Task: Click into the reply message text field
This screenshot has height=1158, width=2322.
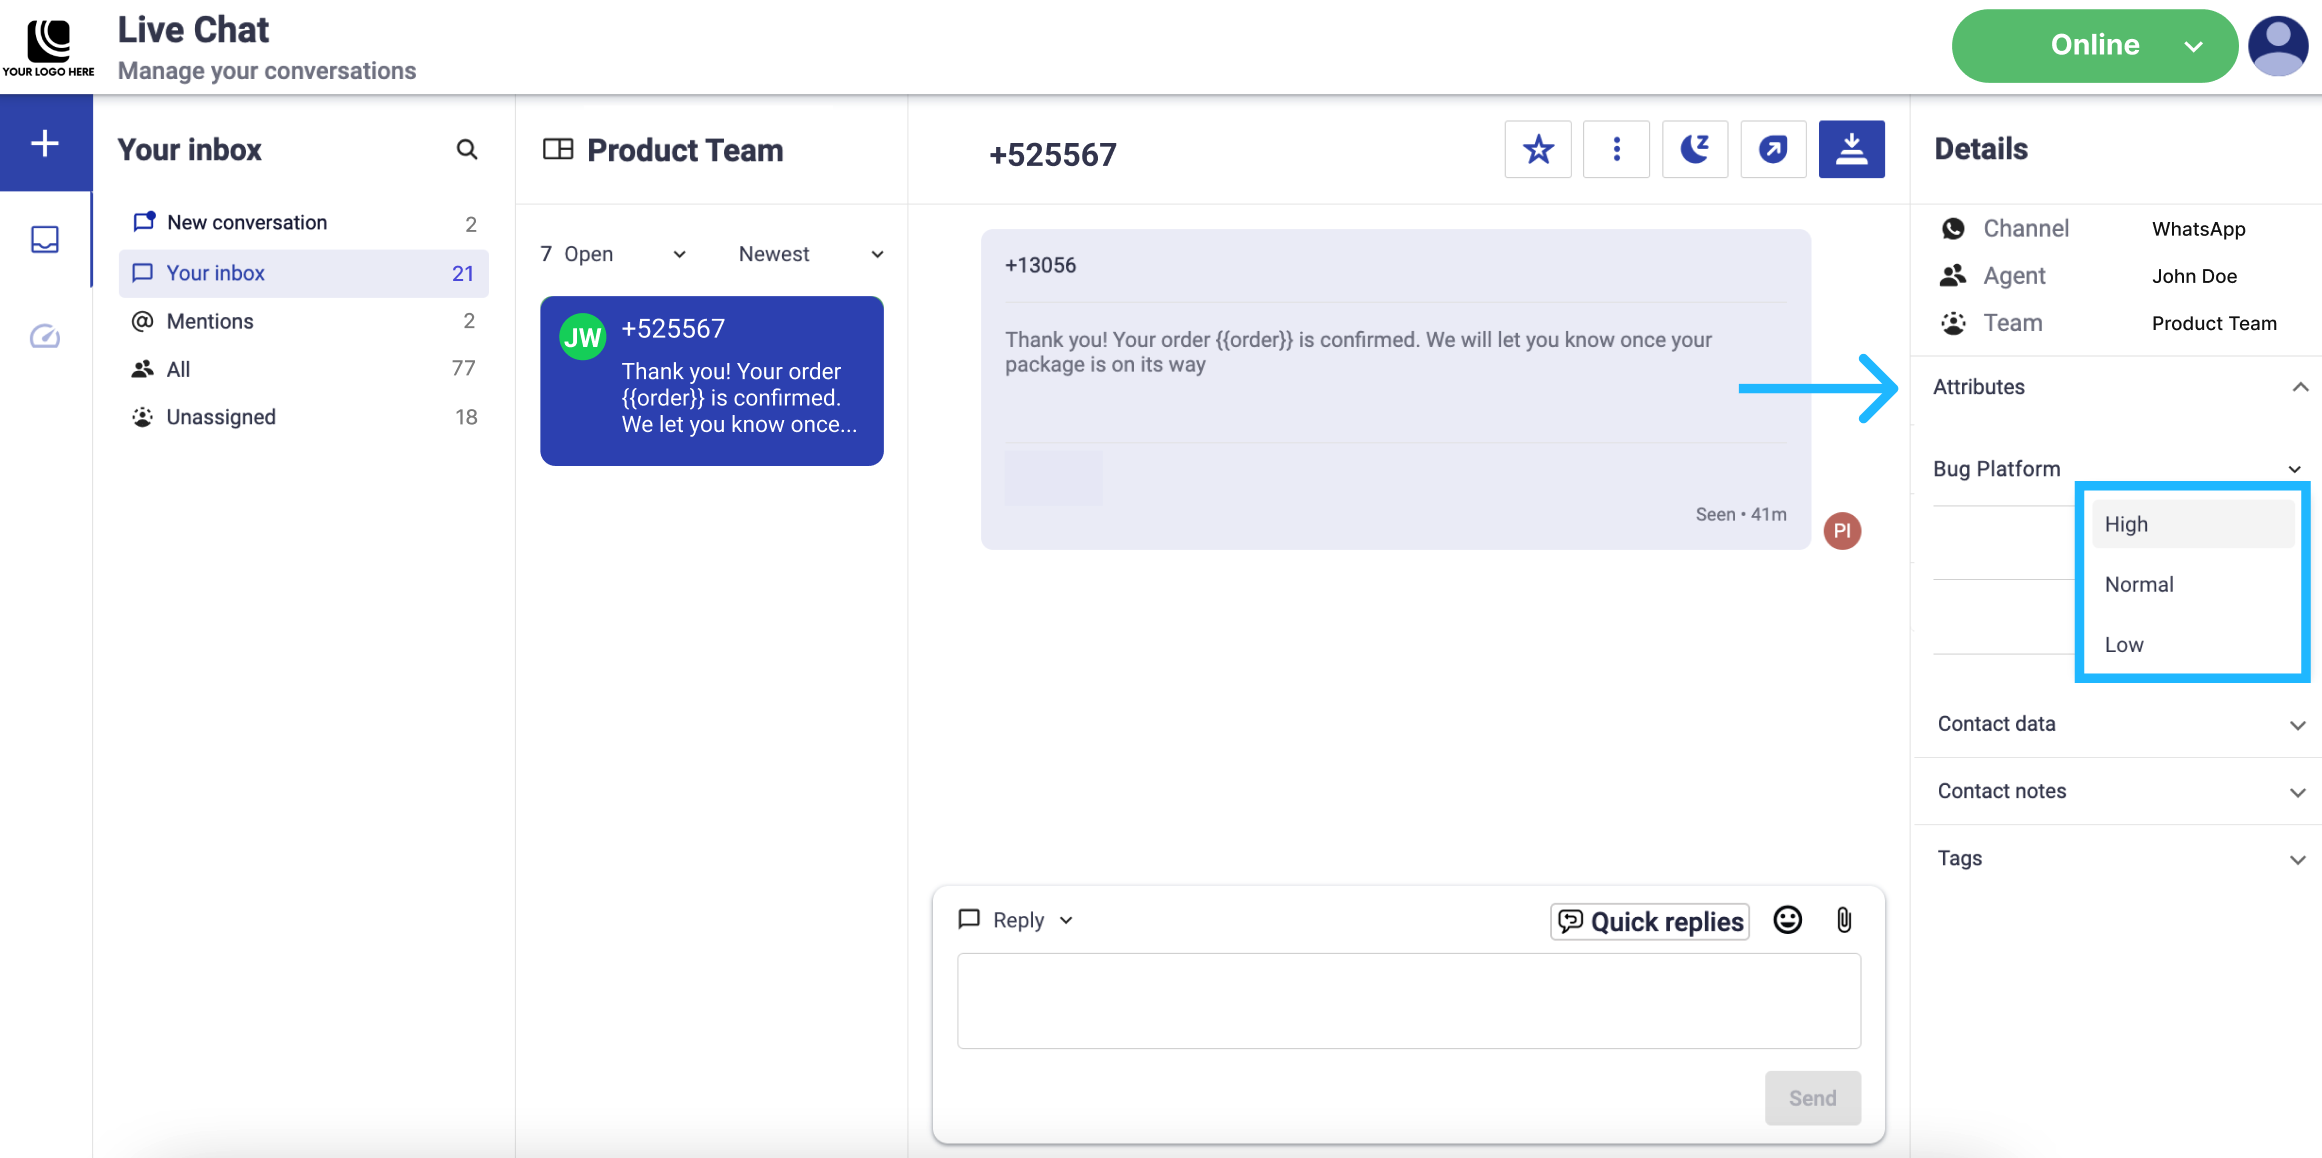Action: (x=1408, y=1000)
